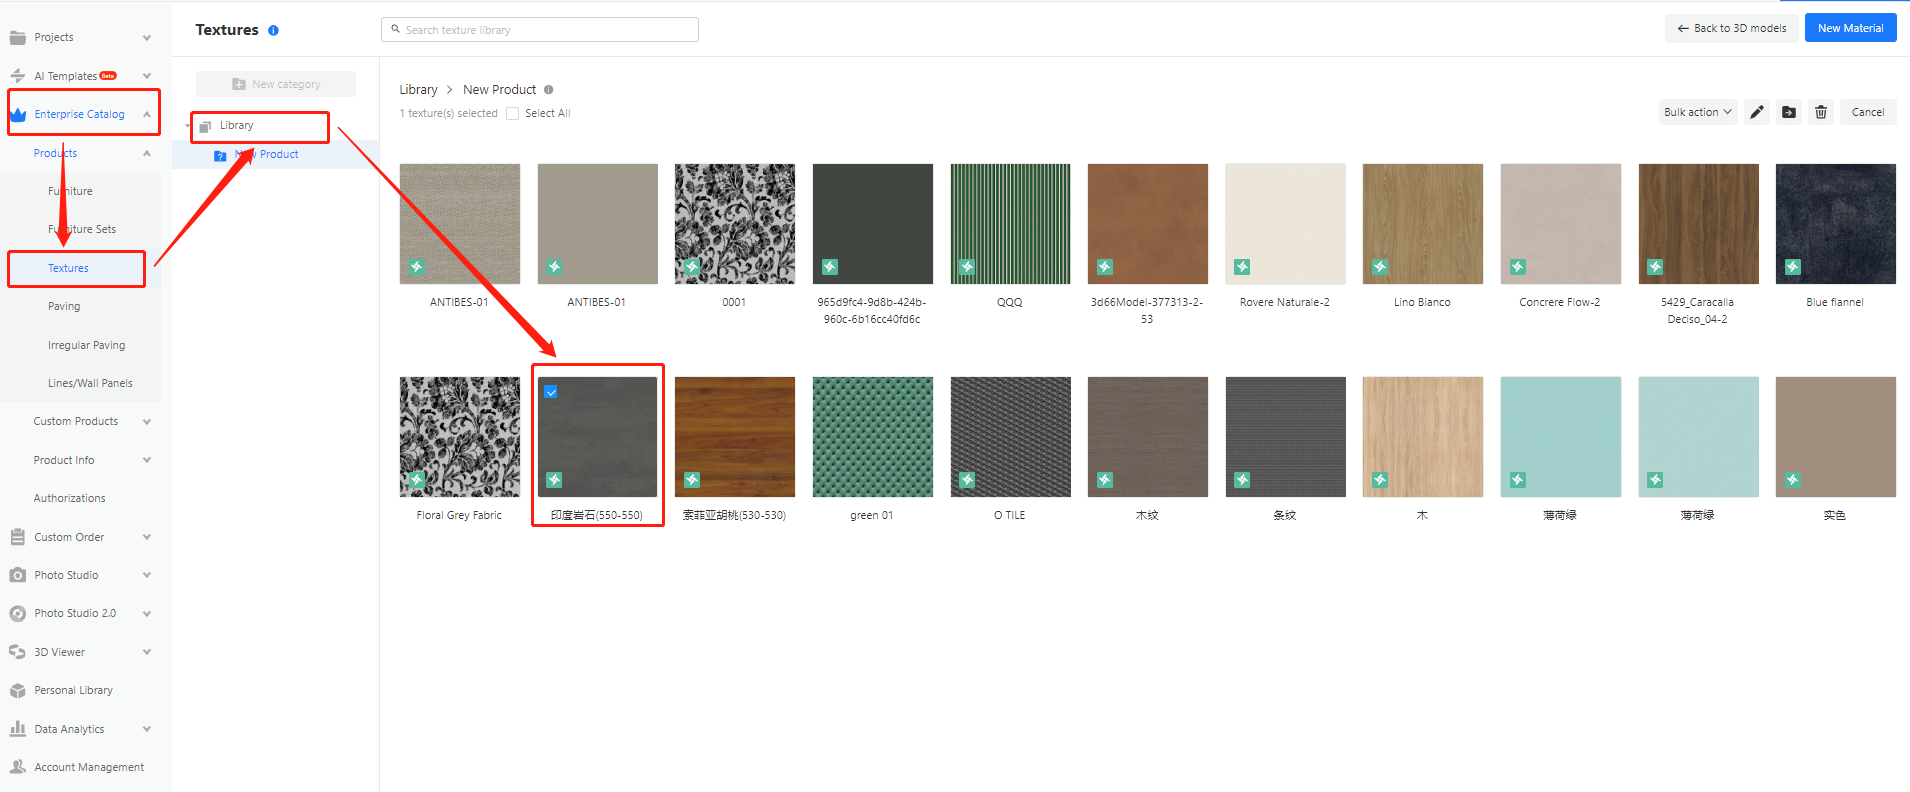The width and height of the screenshot is (1910, 792).
Task: Open Paving in the sidebar menu
Action: click(x=64, y=307)
